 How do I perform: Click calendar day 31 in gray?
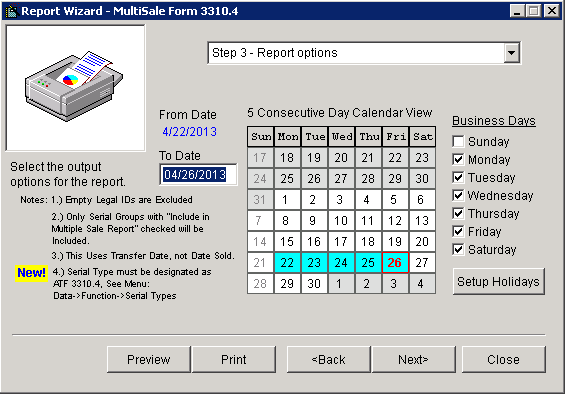click(x=260, y=200)
